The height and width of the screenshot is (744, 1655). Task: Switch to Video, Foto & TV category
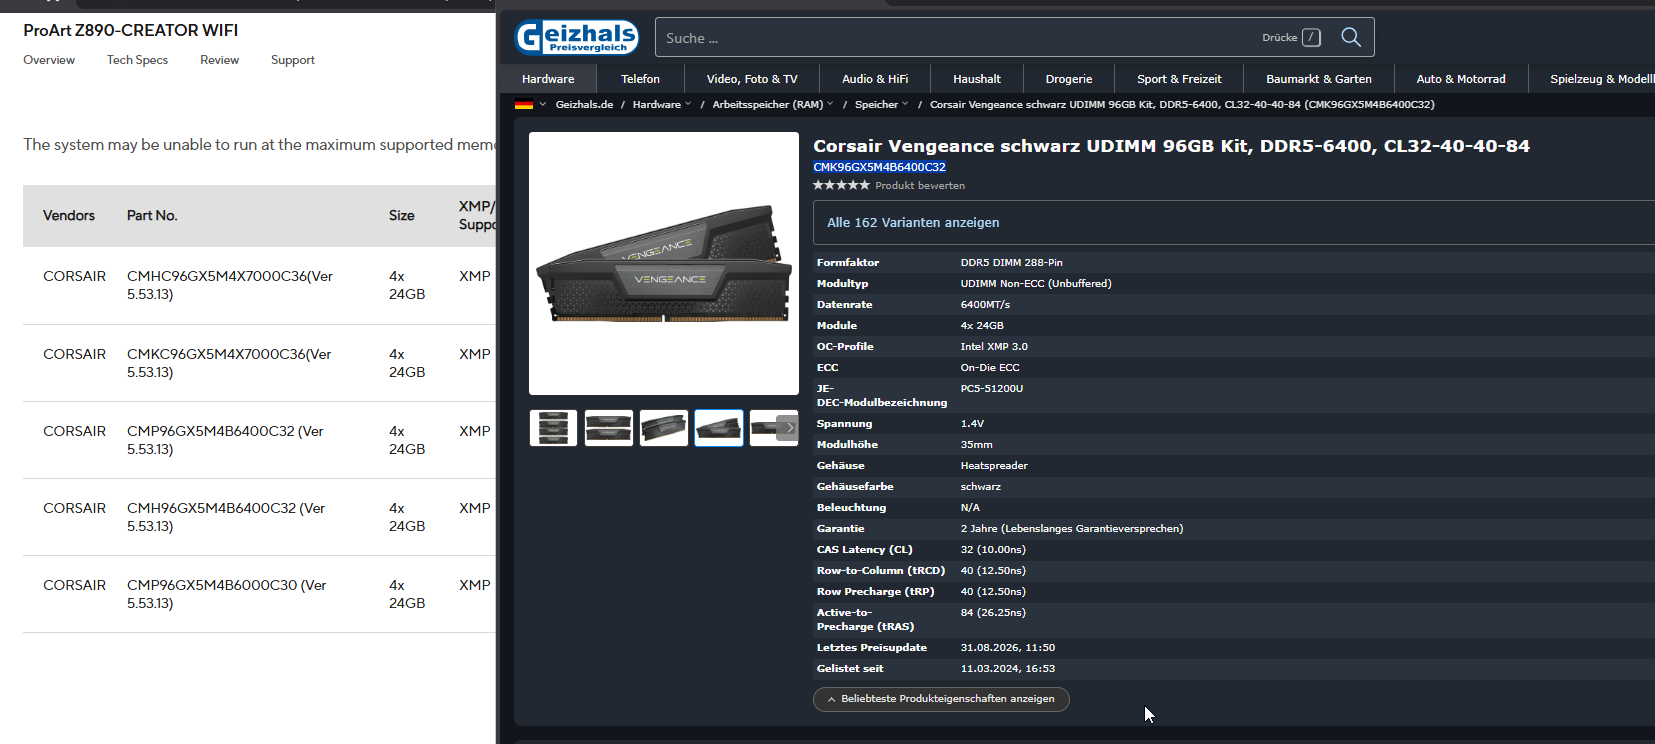(x=752, y=79)
